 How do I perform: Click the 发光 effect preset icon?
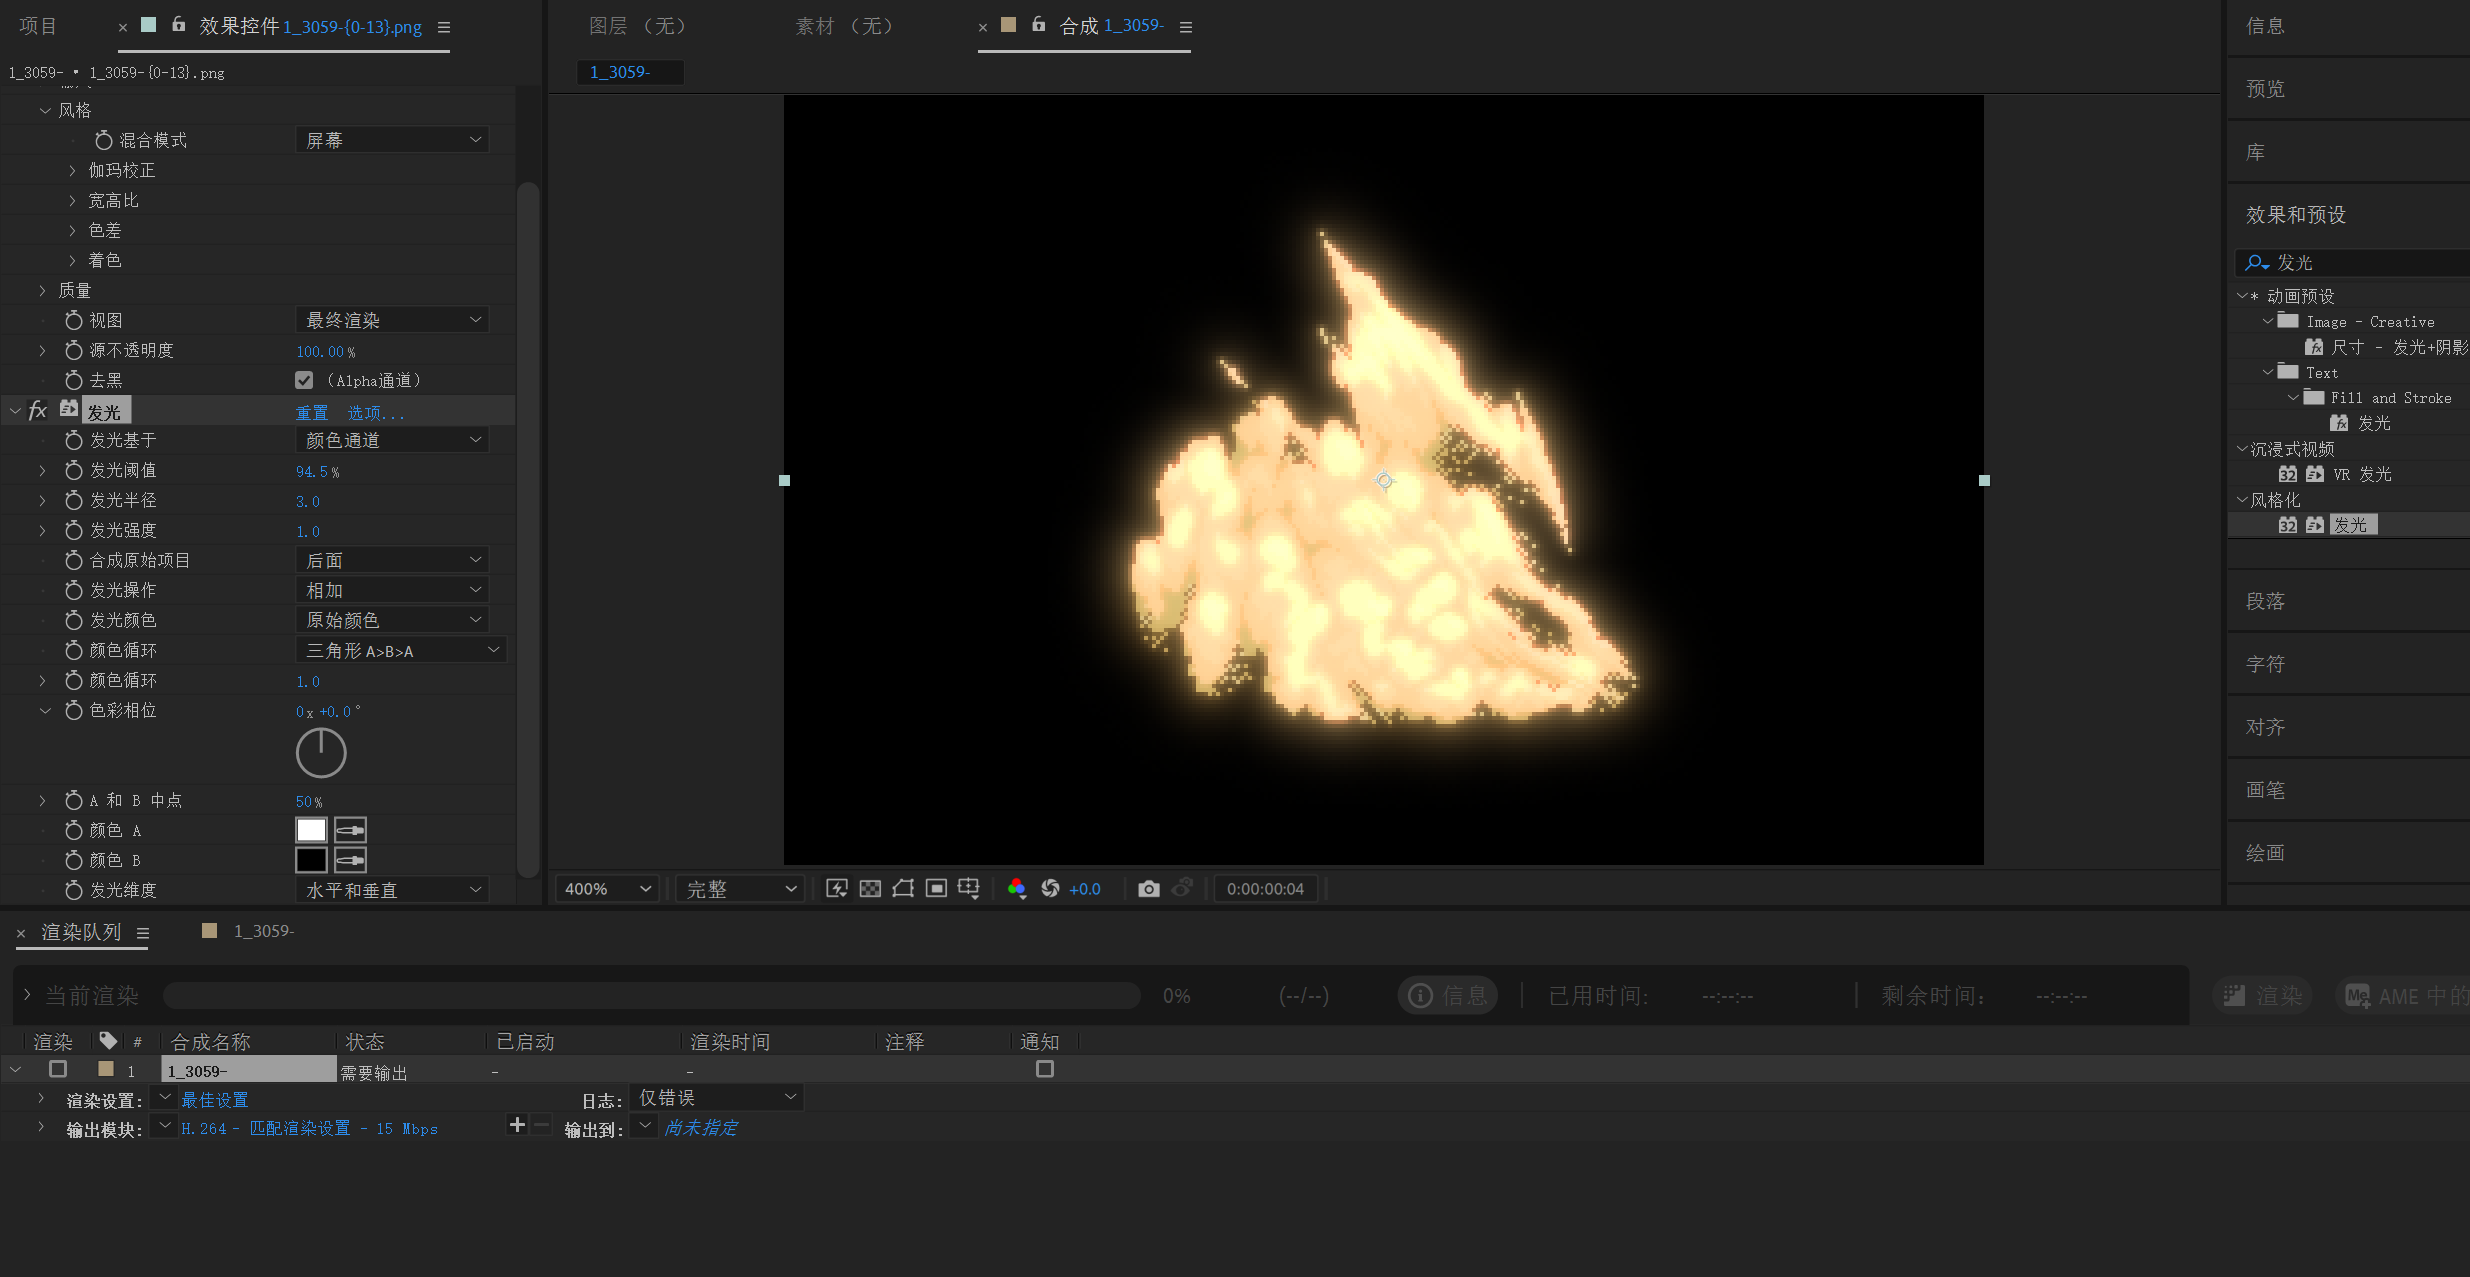pyautogui.click(x=69, y=408)
